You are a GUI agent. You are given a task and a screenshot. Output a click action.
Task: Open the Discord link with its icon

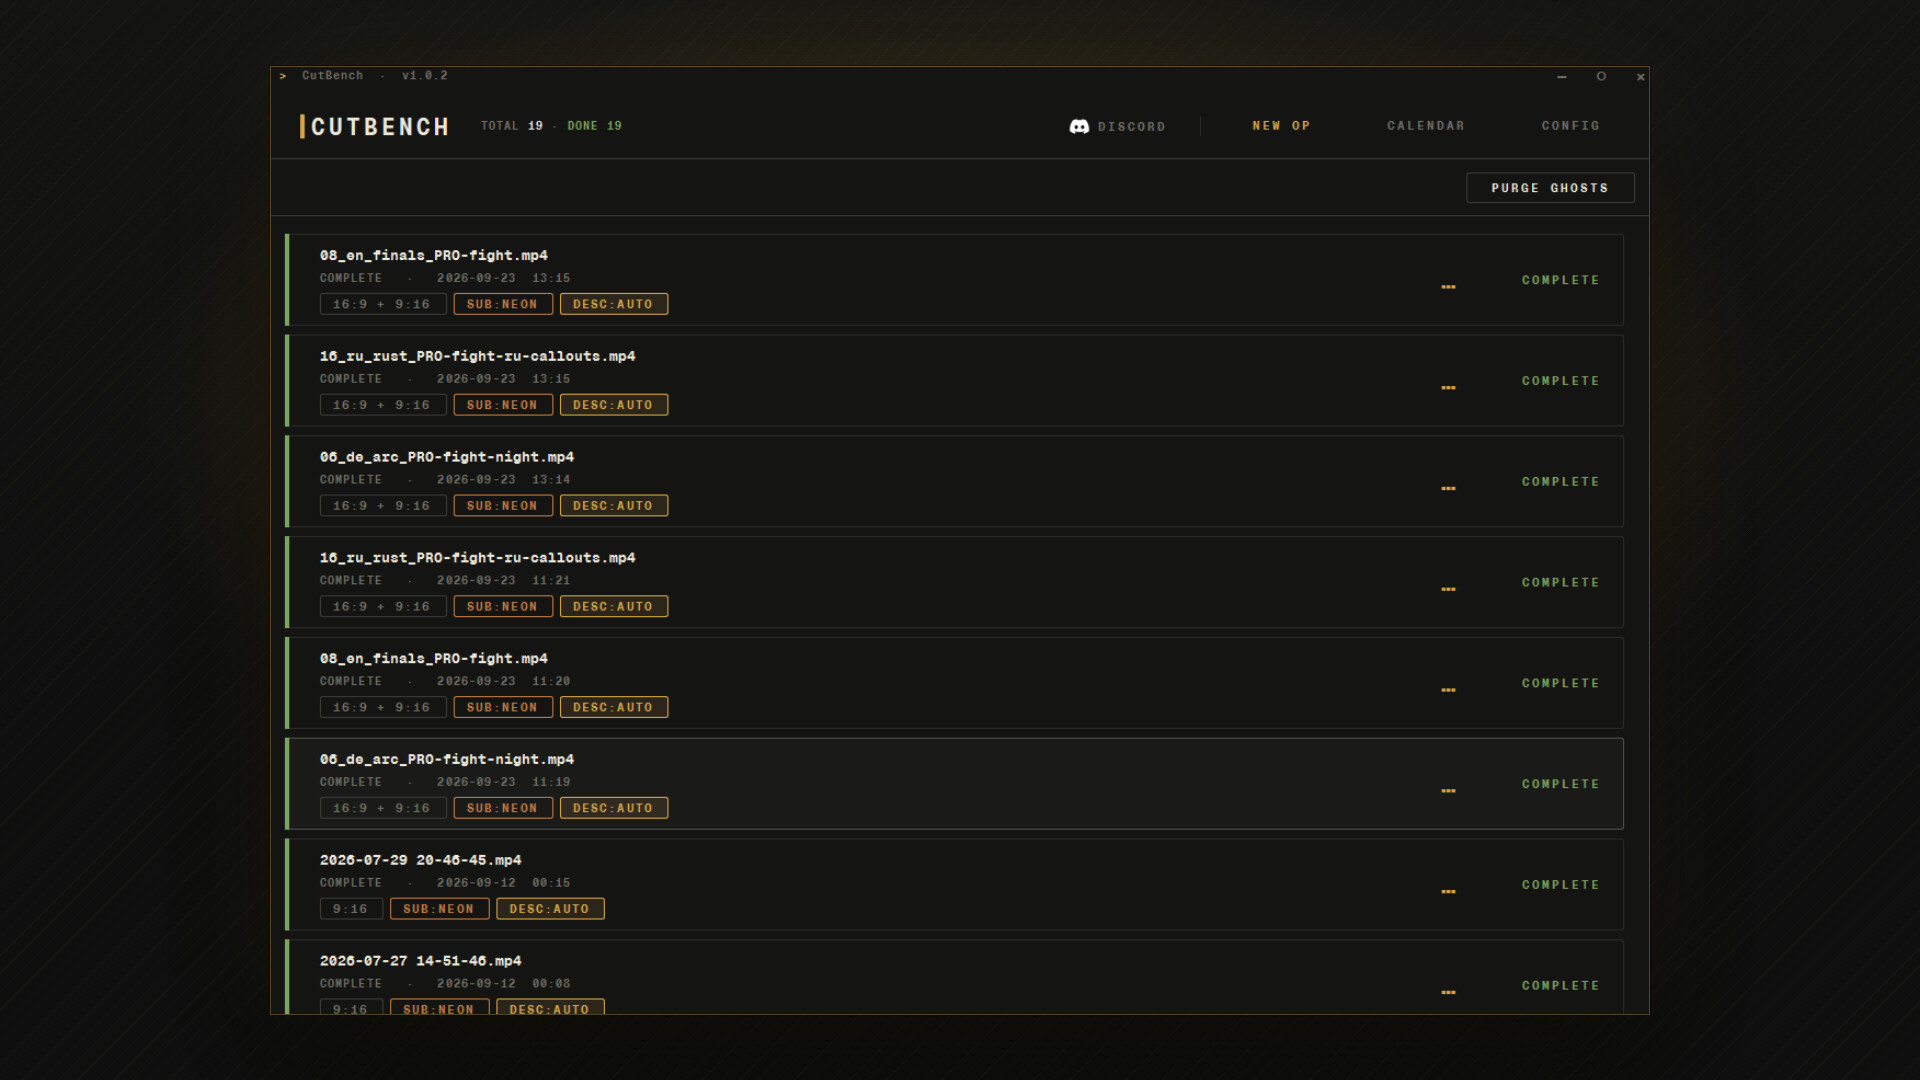tap(1117, 127)
